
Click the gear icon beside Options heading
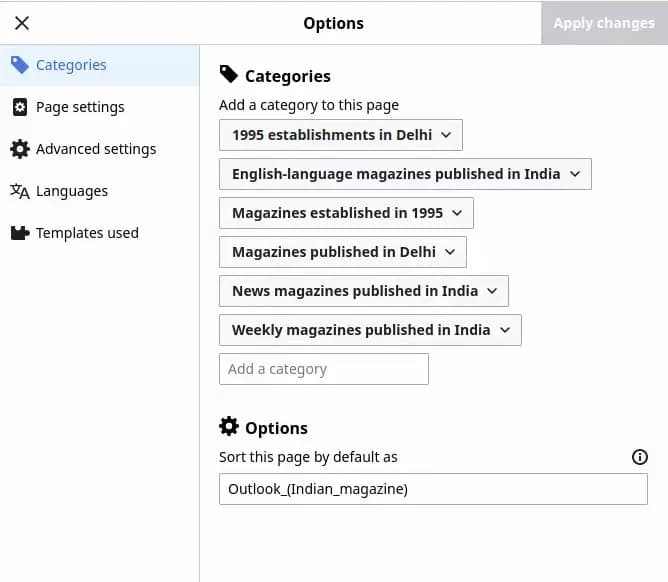click(229, 426)
